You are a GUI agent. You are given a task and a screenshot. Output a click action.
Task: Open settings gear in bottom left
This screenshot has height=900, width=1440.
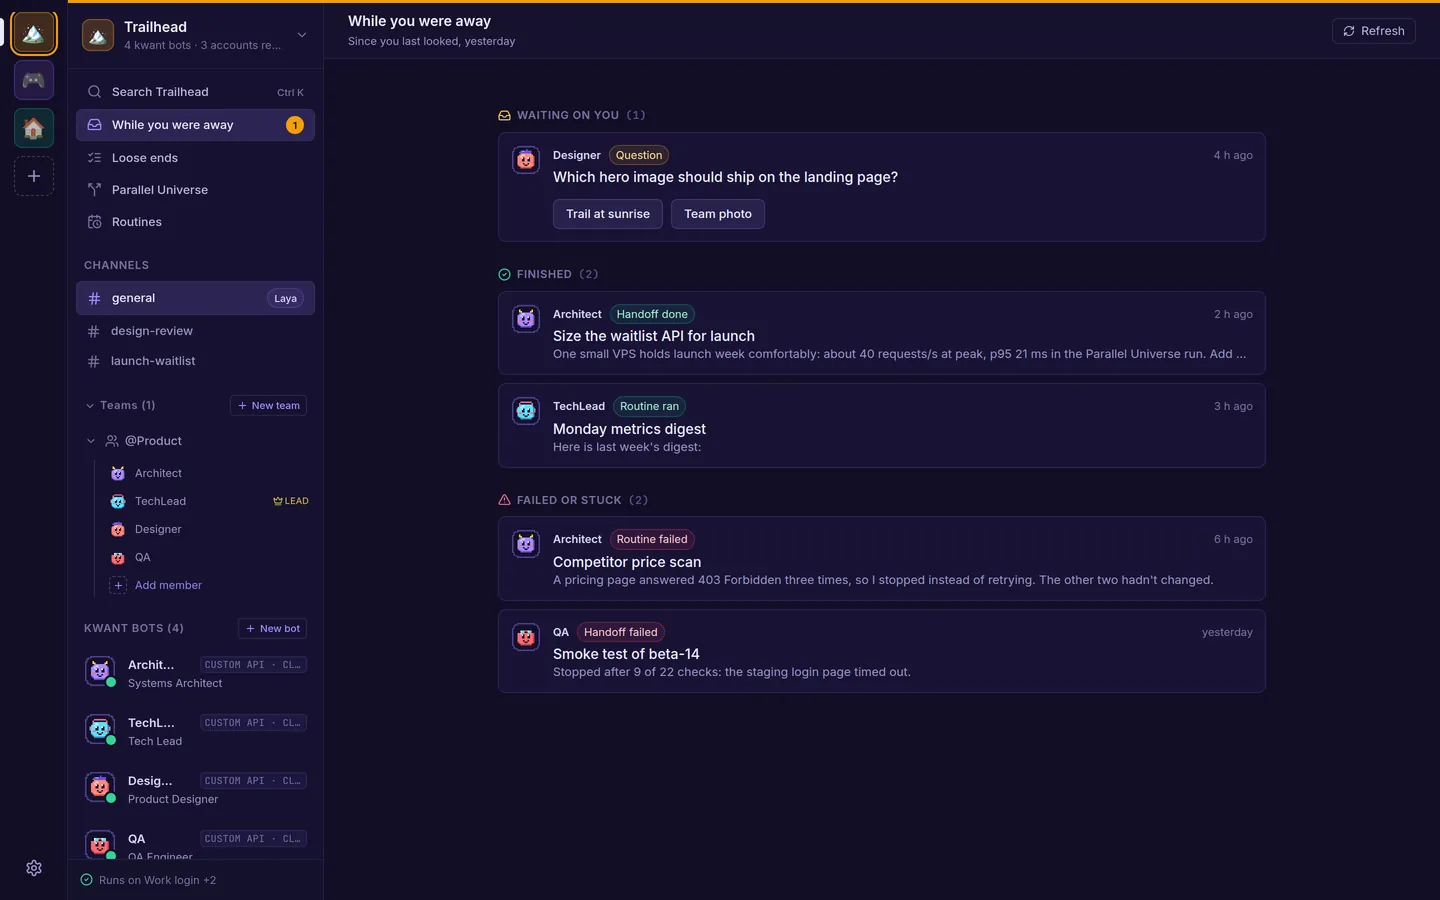point(34,868)
